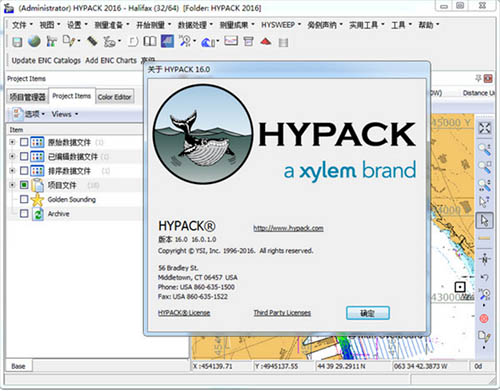The image size is (500, 391).
Task: Click the 确定 button in About dialog
Action: (368, 313)
